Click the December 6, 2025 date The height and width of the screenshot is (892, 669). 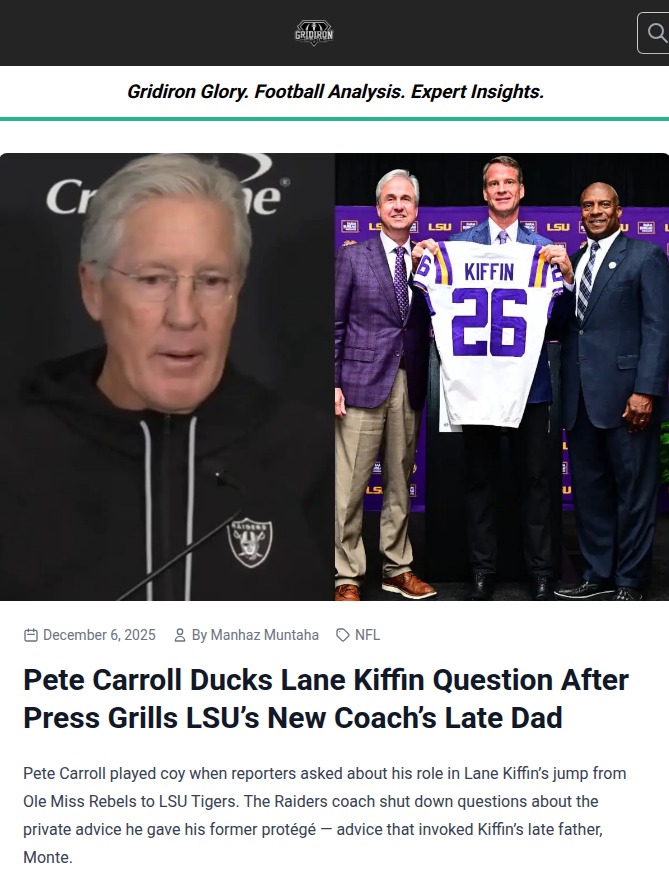coord(99,634)
